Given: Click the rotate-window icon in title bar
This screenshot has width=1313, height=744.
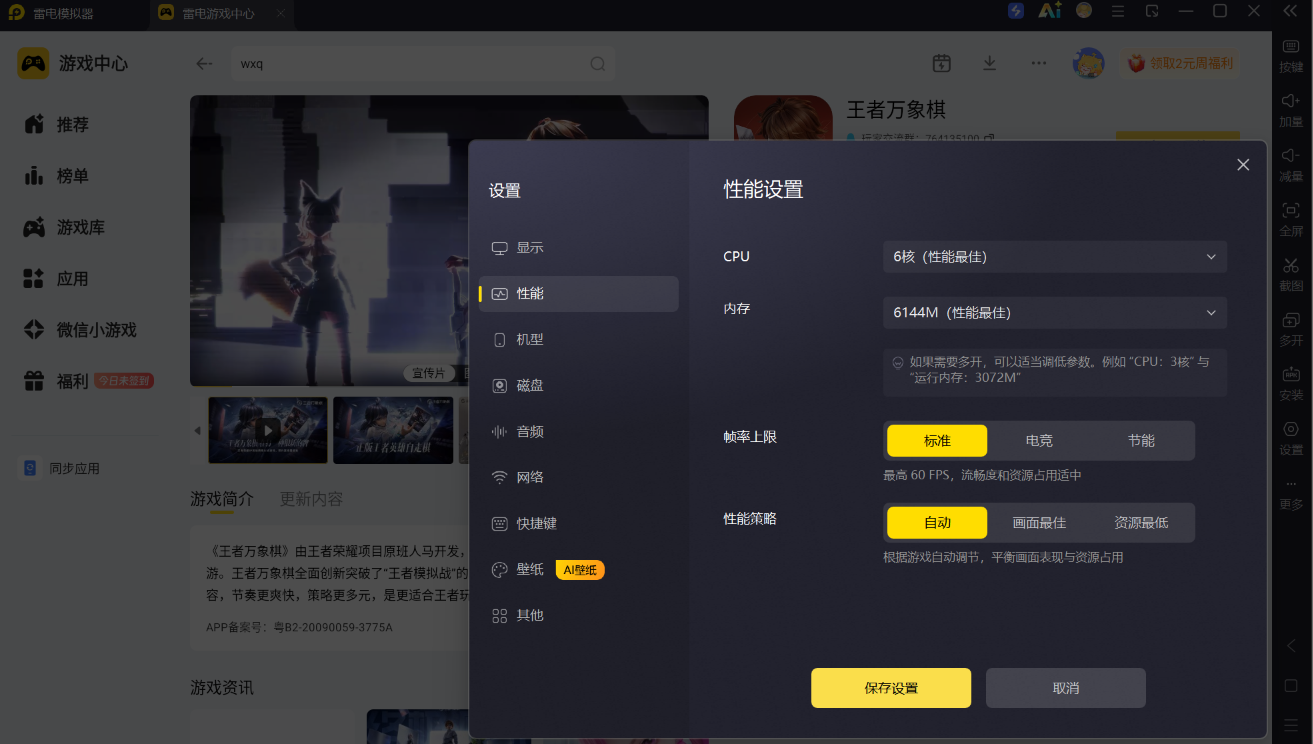Looking at the screenshot, I should (1152, 11).
